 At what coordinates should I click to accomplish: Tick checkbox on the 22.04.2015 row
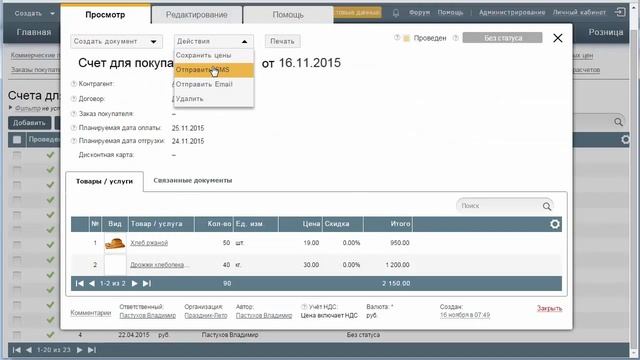17,335
